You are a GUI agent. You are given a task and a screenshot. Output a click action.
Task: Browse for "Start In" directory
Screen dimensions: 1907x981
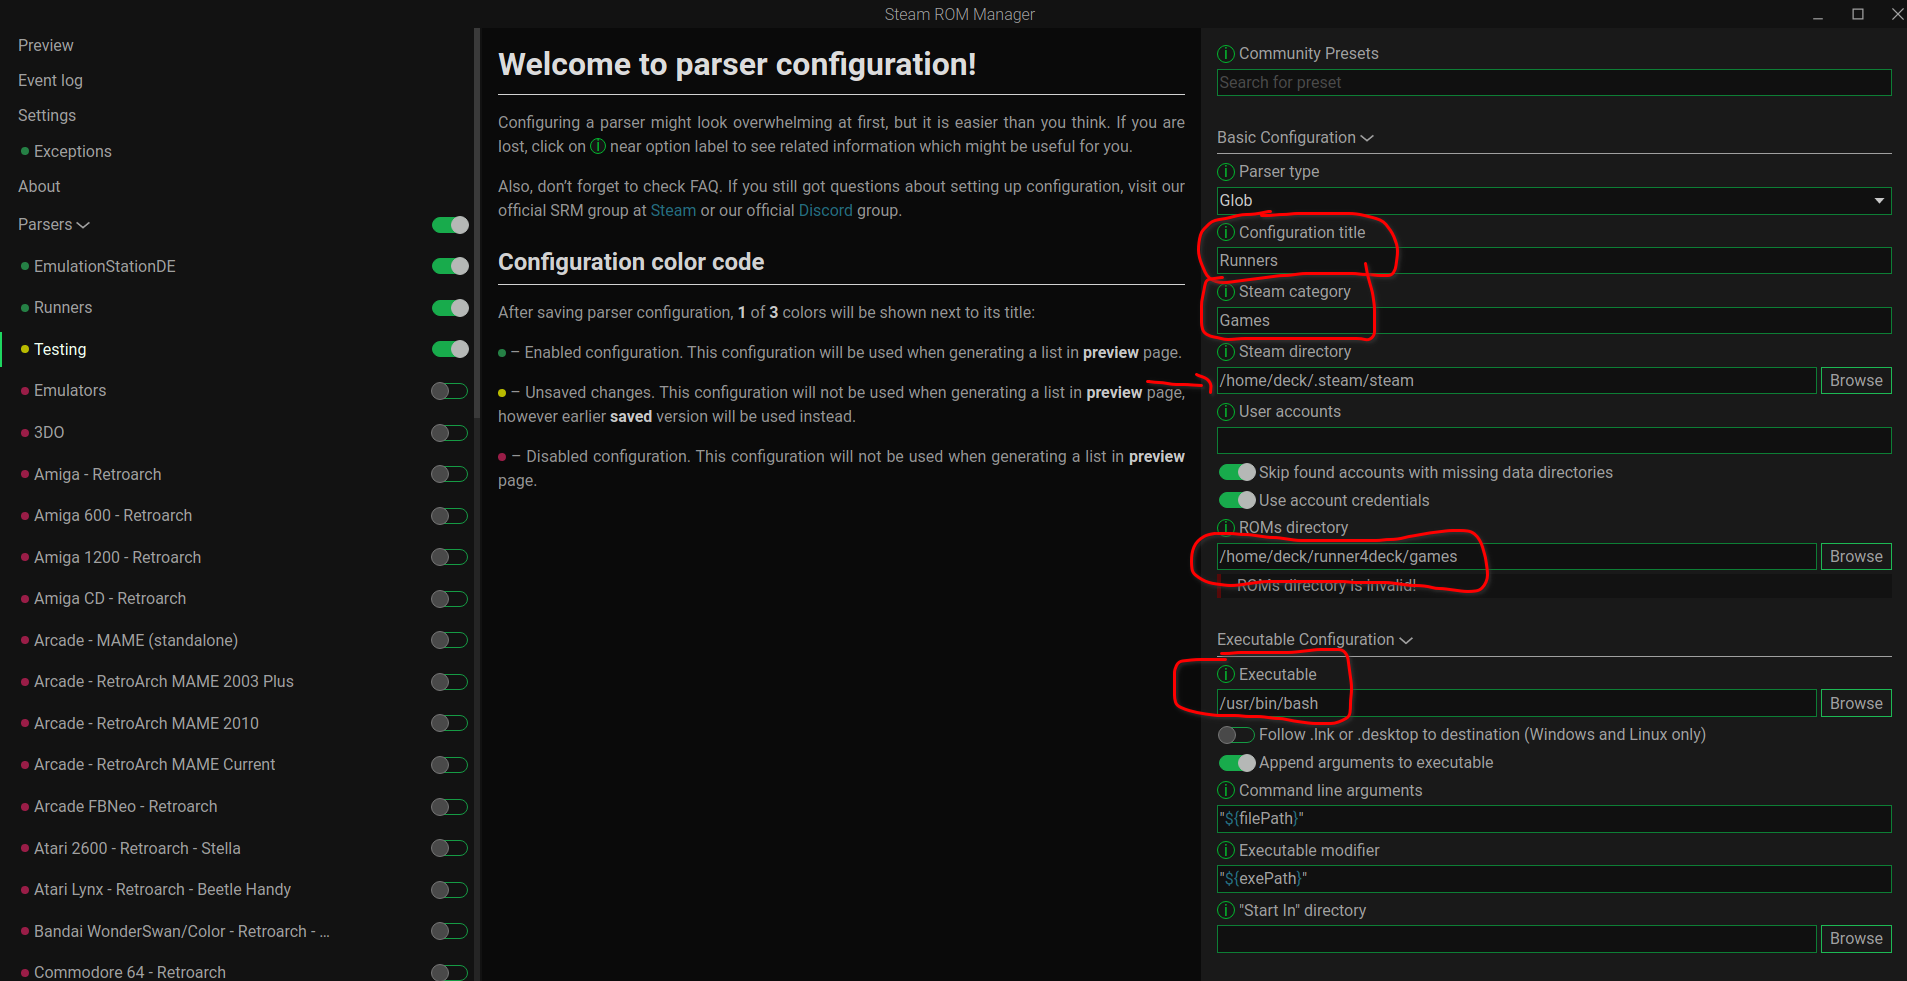point(1856,939)
